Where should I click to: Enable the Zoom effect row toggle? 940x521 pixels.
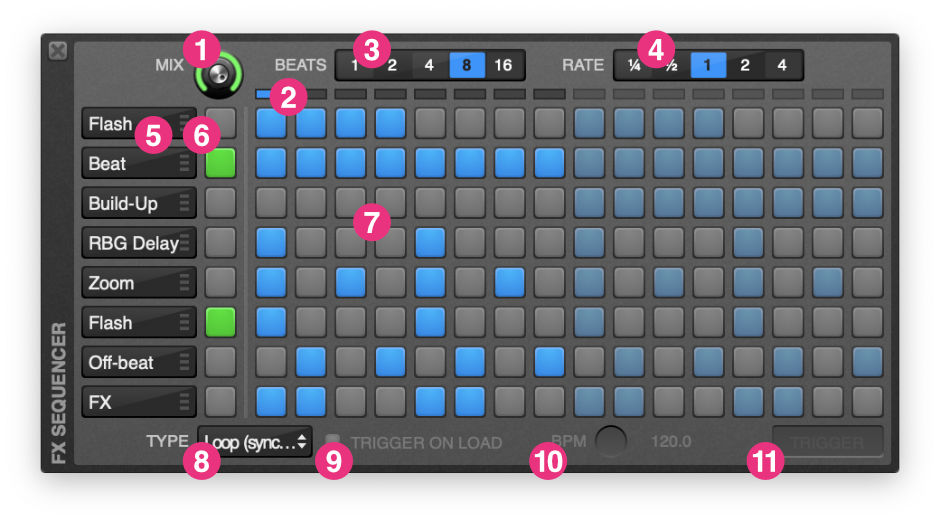(221, 282)
